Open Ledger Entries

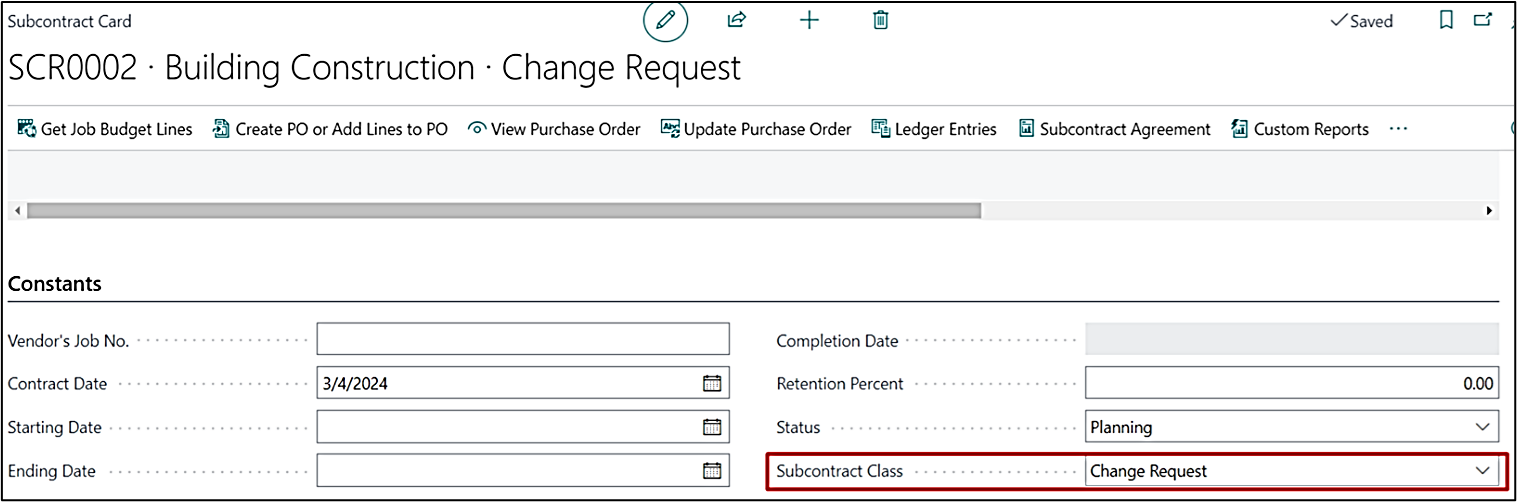934,129
